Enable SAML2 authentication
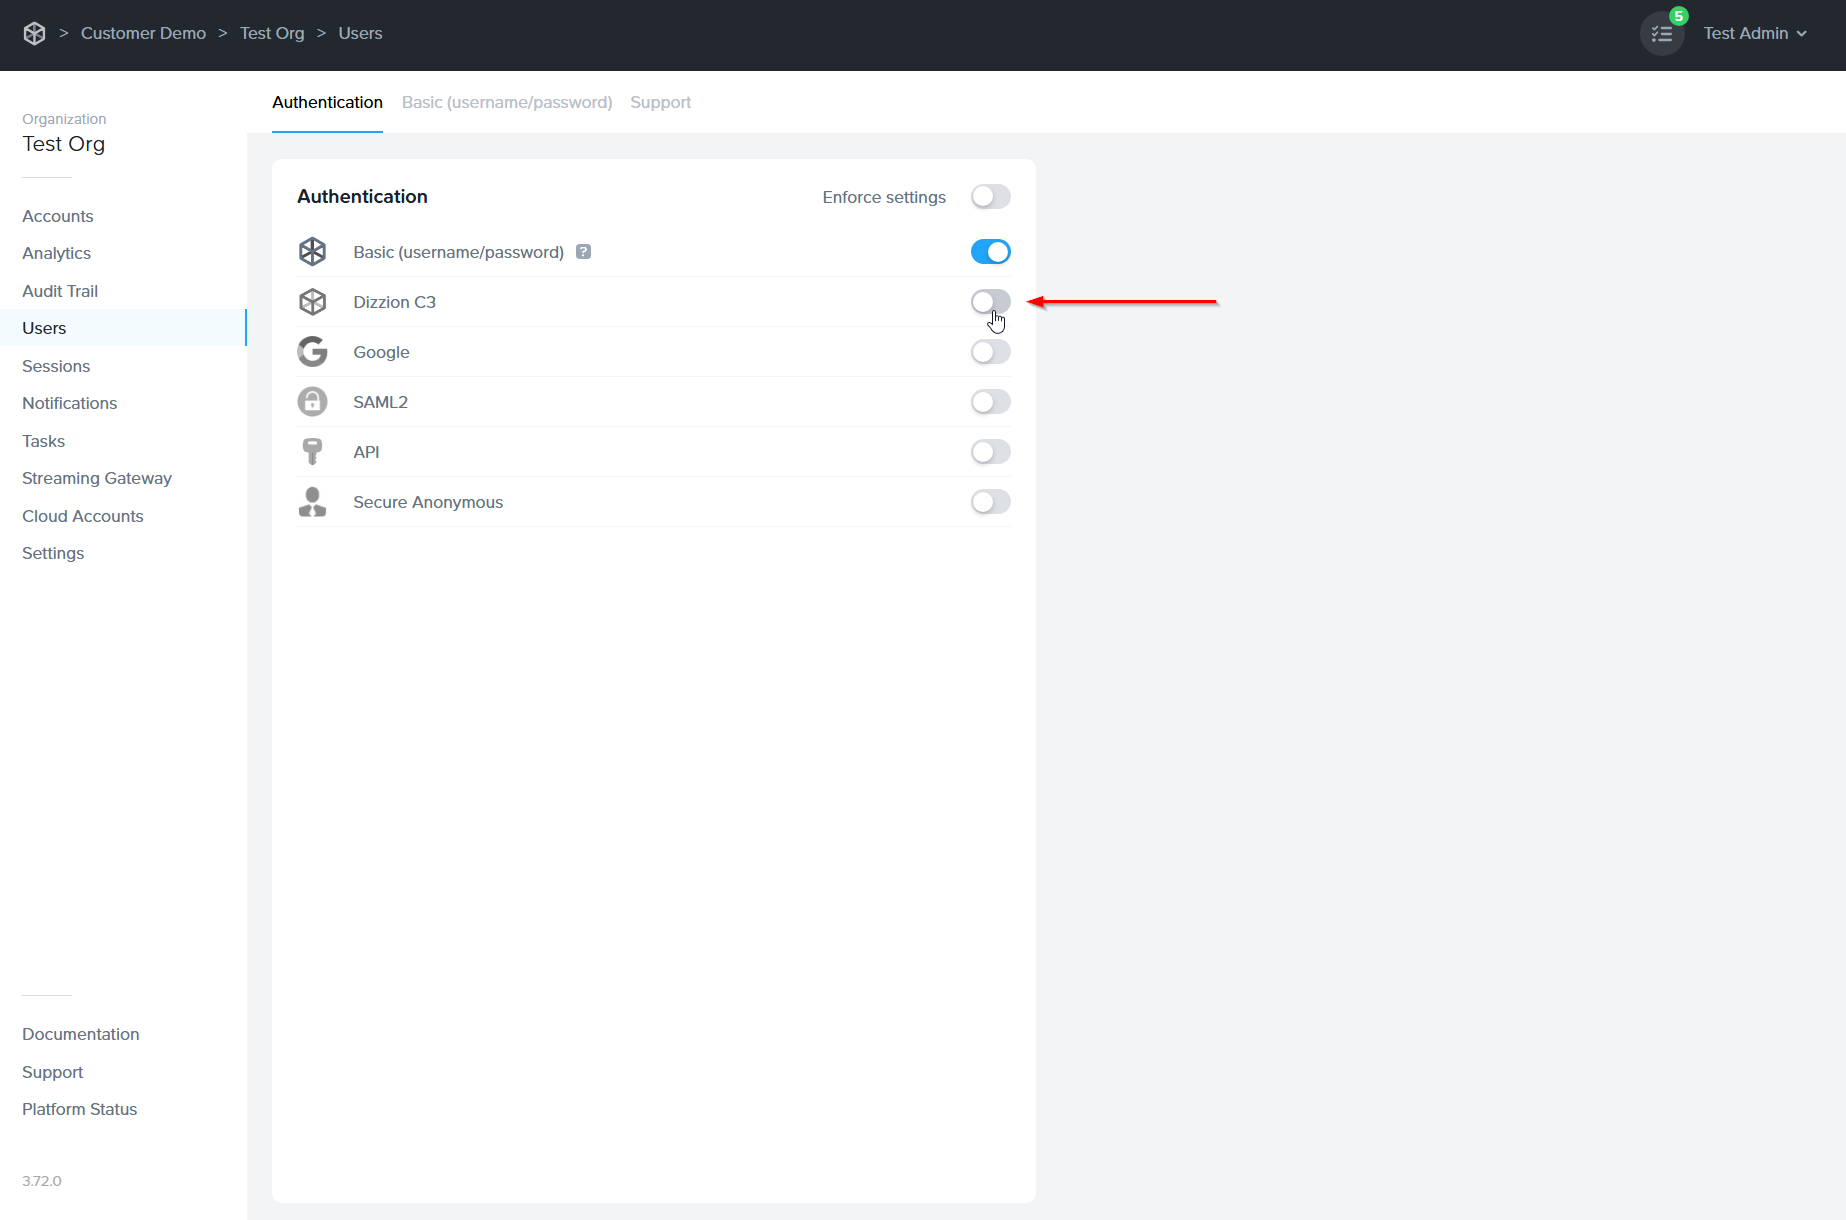Image resolution: width=1846 pixels, height=1220 pixels. [x=990, y=401]
